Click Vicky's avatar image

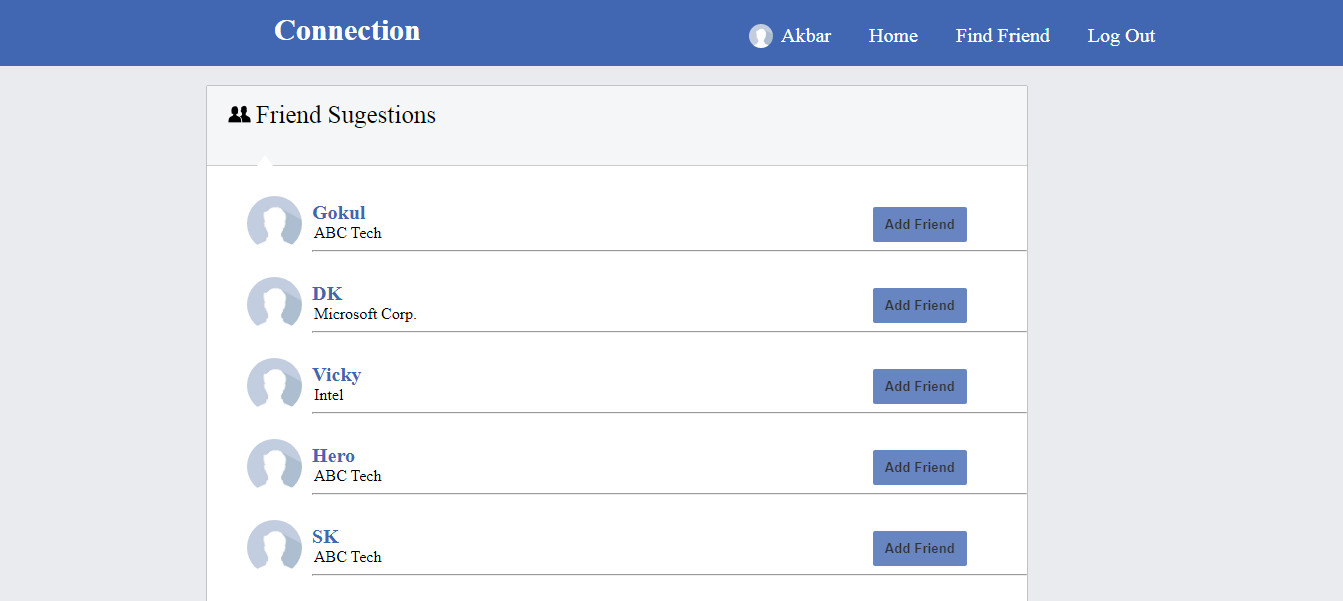pos(274,384)
